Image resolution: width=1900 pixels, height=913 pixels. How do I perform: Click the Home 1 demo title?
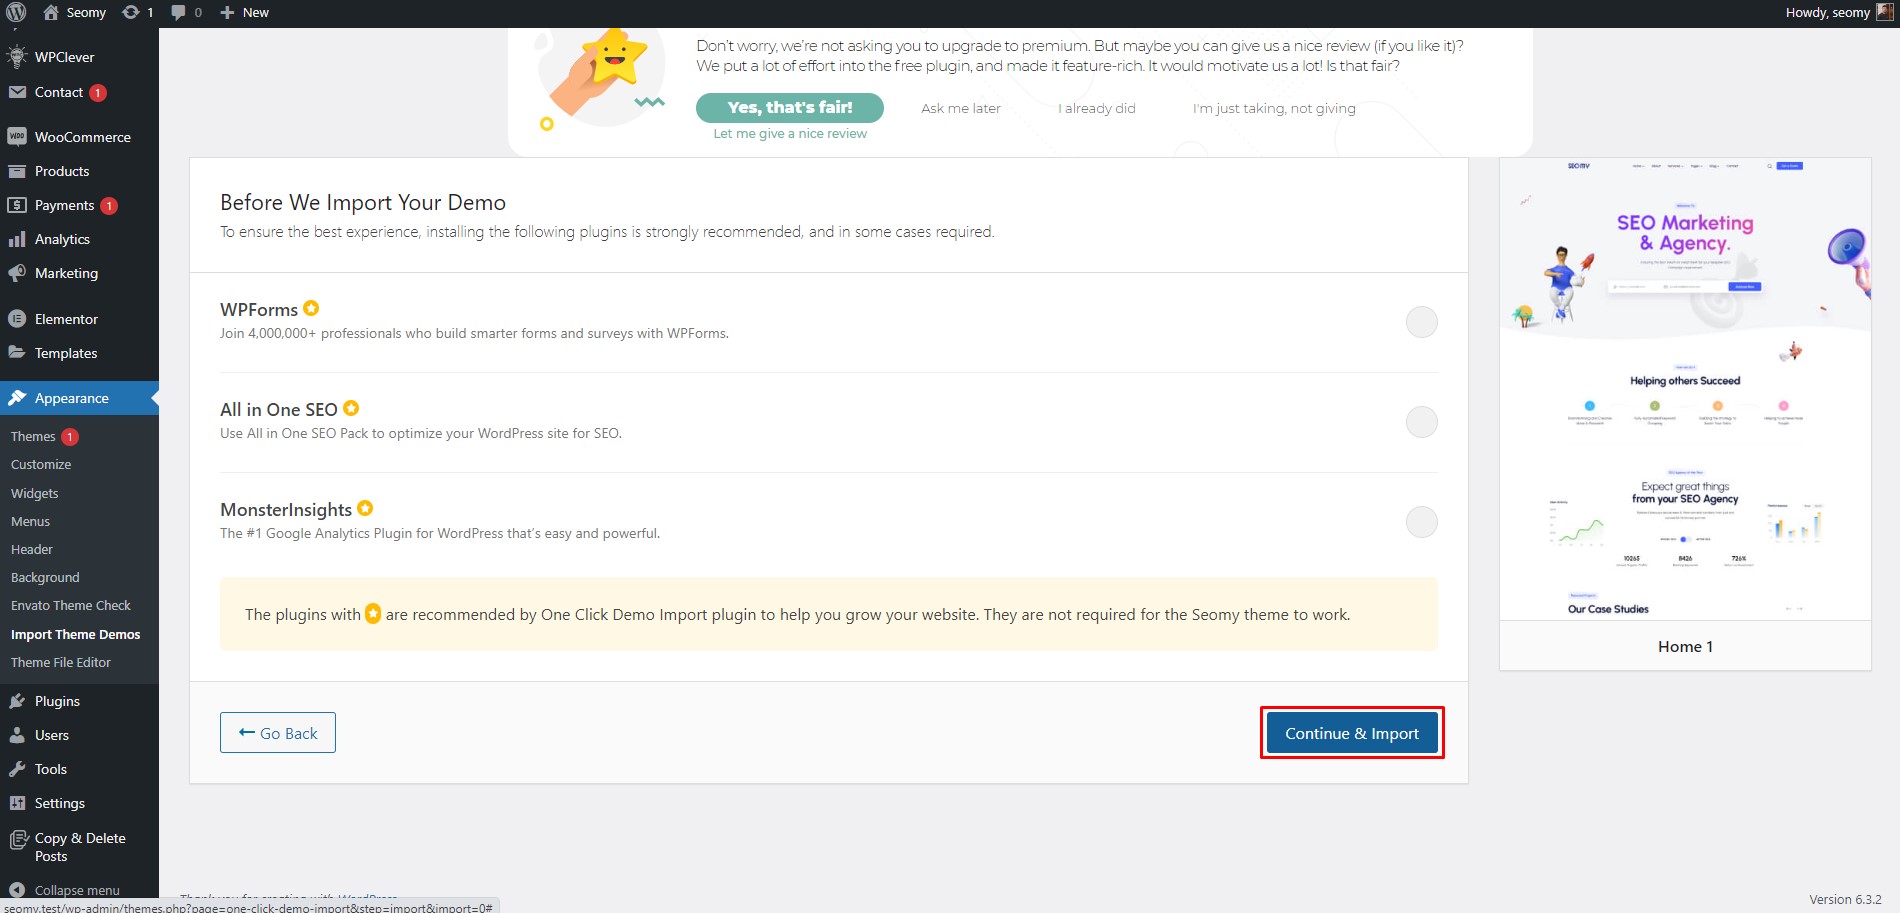click(x=1685, y=646)
